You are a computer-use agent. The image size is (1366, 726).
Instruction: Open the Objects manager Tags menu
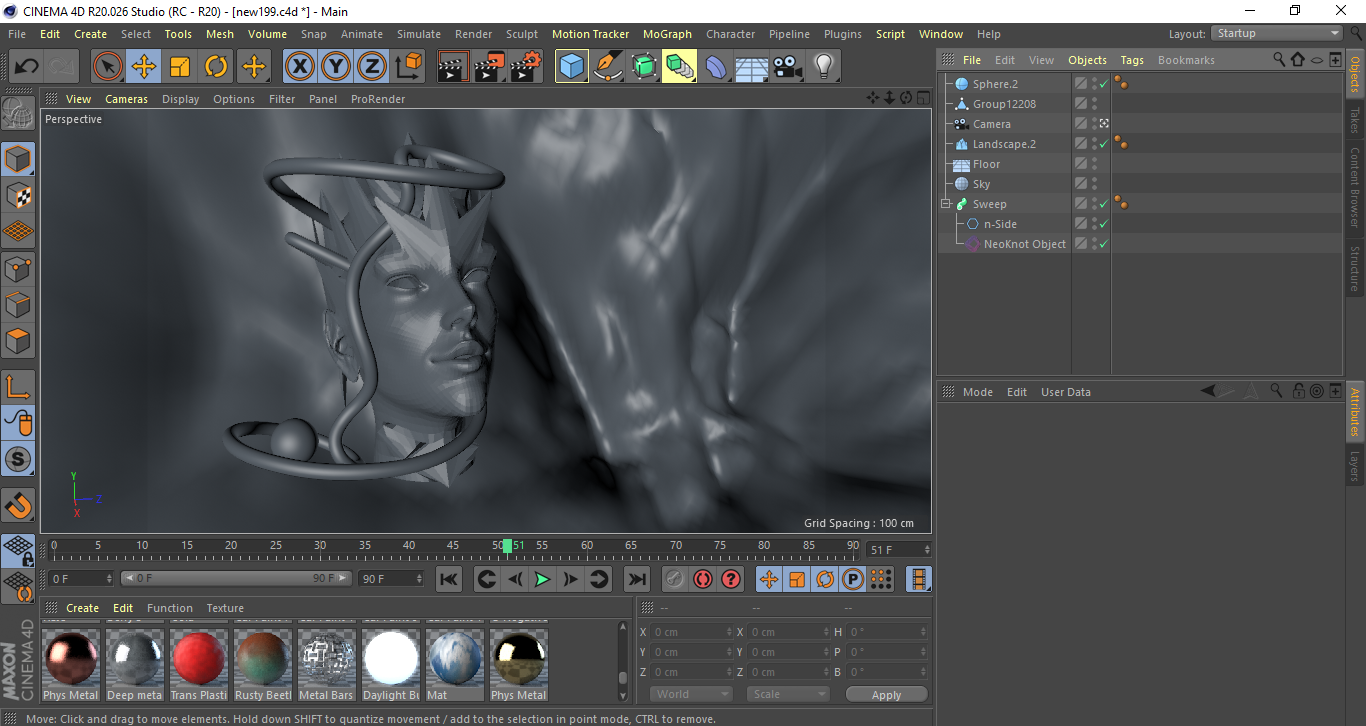click(1132, 60)
